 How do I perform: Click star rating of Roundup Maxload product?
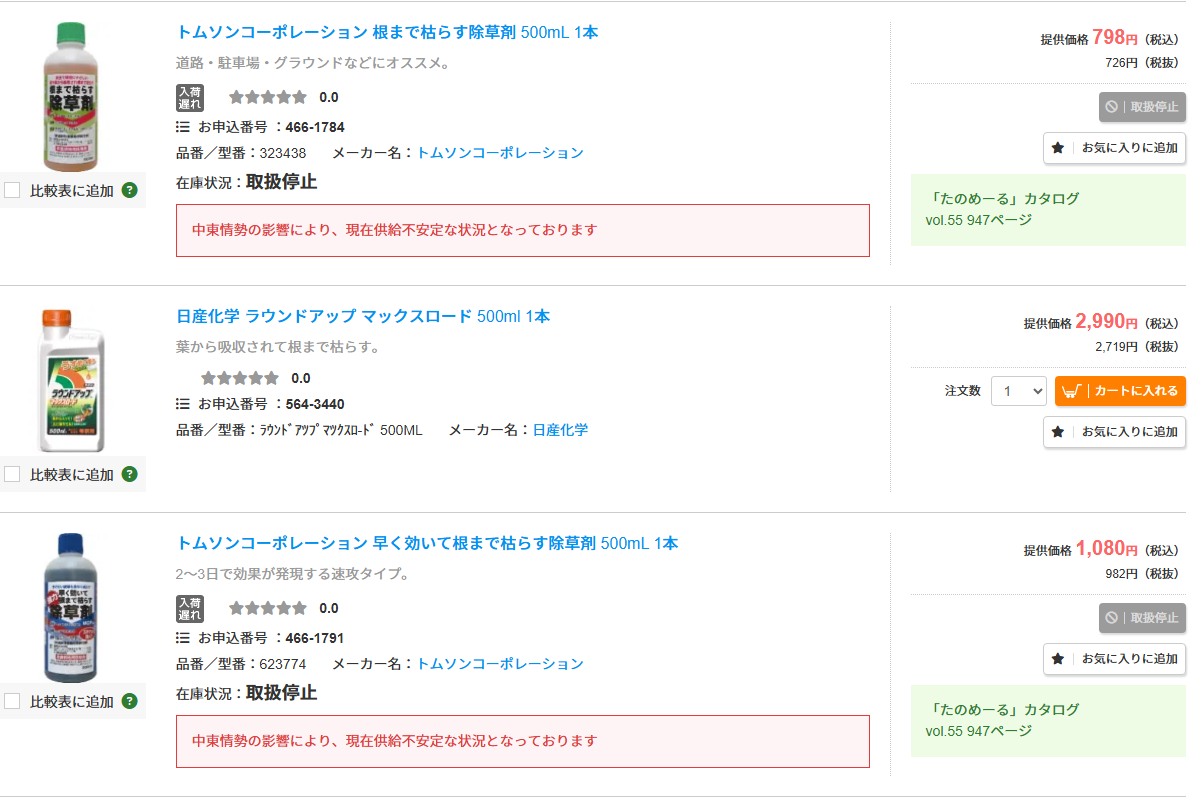(240, 378)
